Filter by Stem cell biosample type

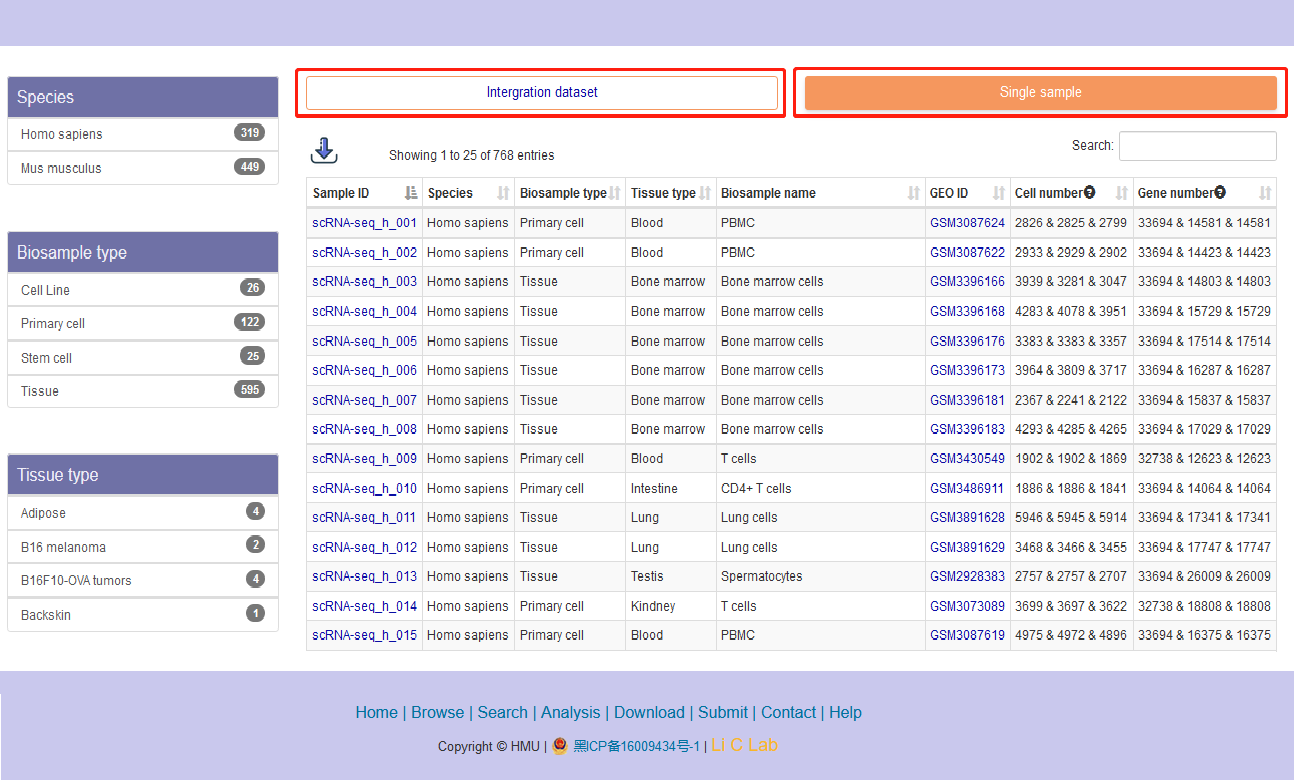click(x=143, y=358)
